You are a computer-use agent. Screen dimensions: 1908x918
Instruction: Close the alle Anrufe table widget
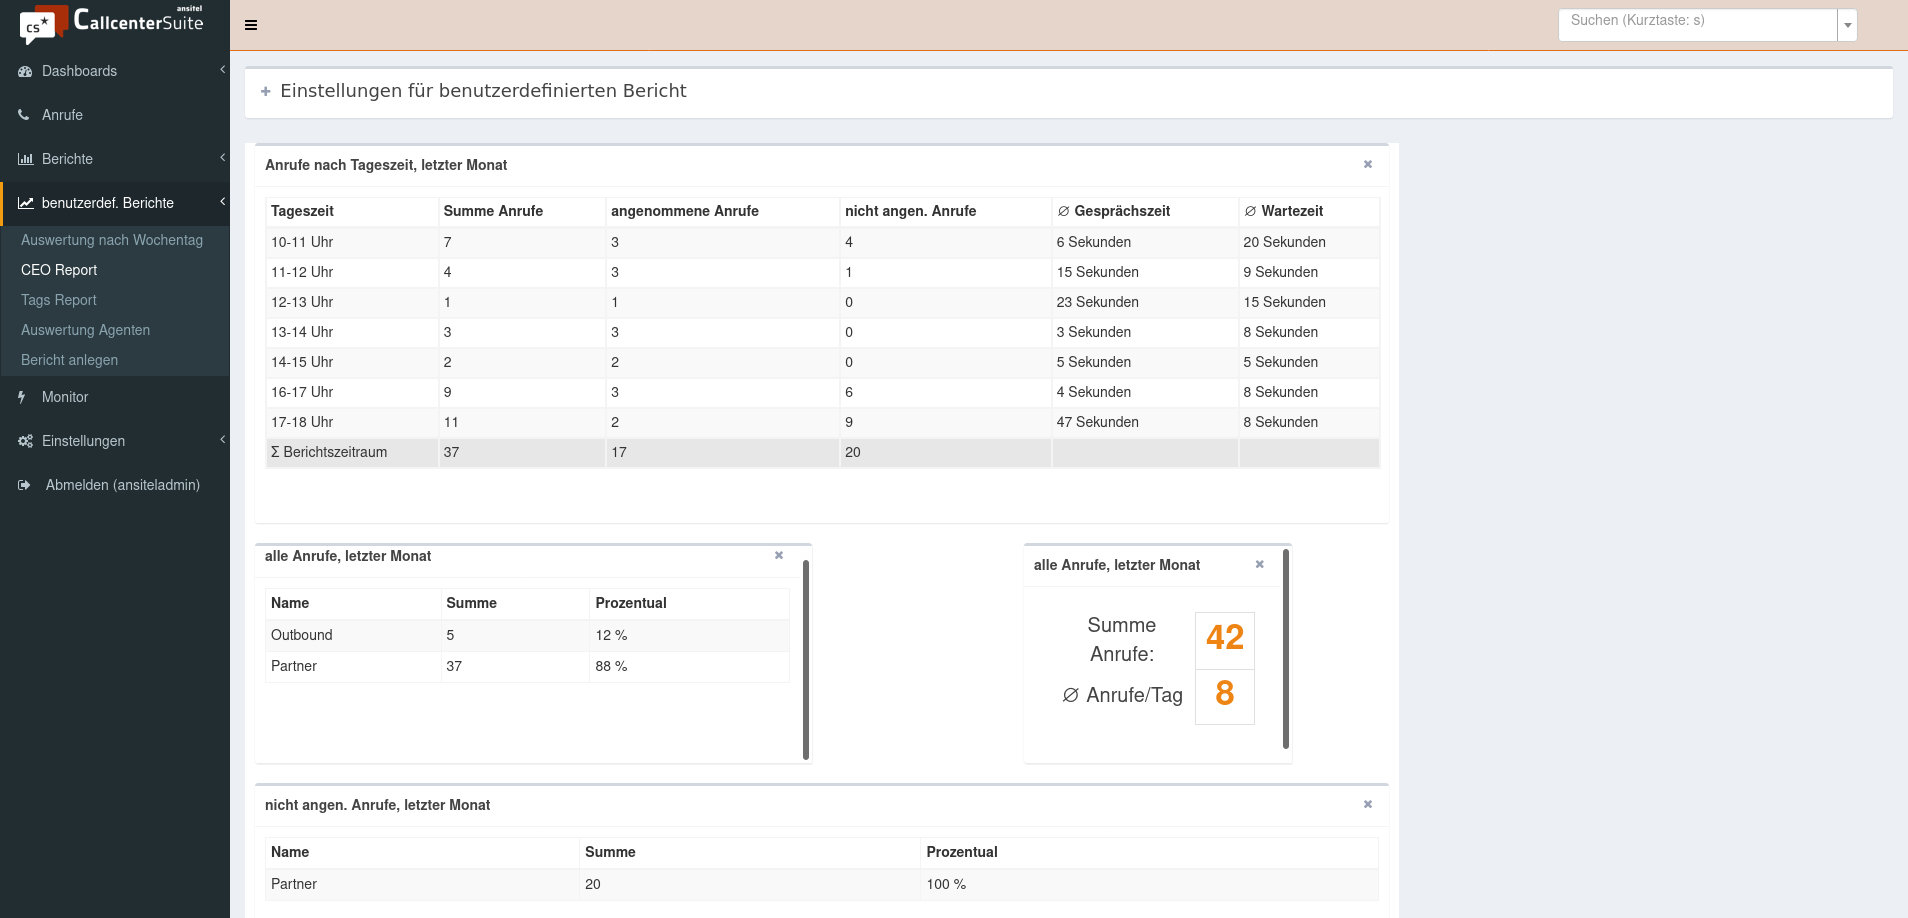click(x=778, y=556)
